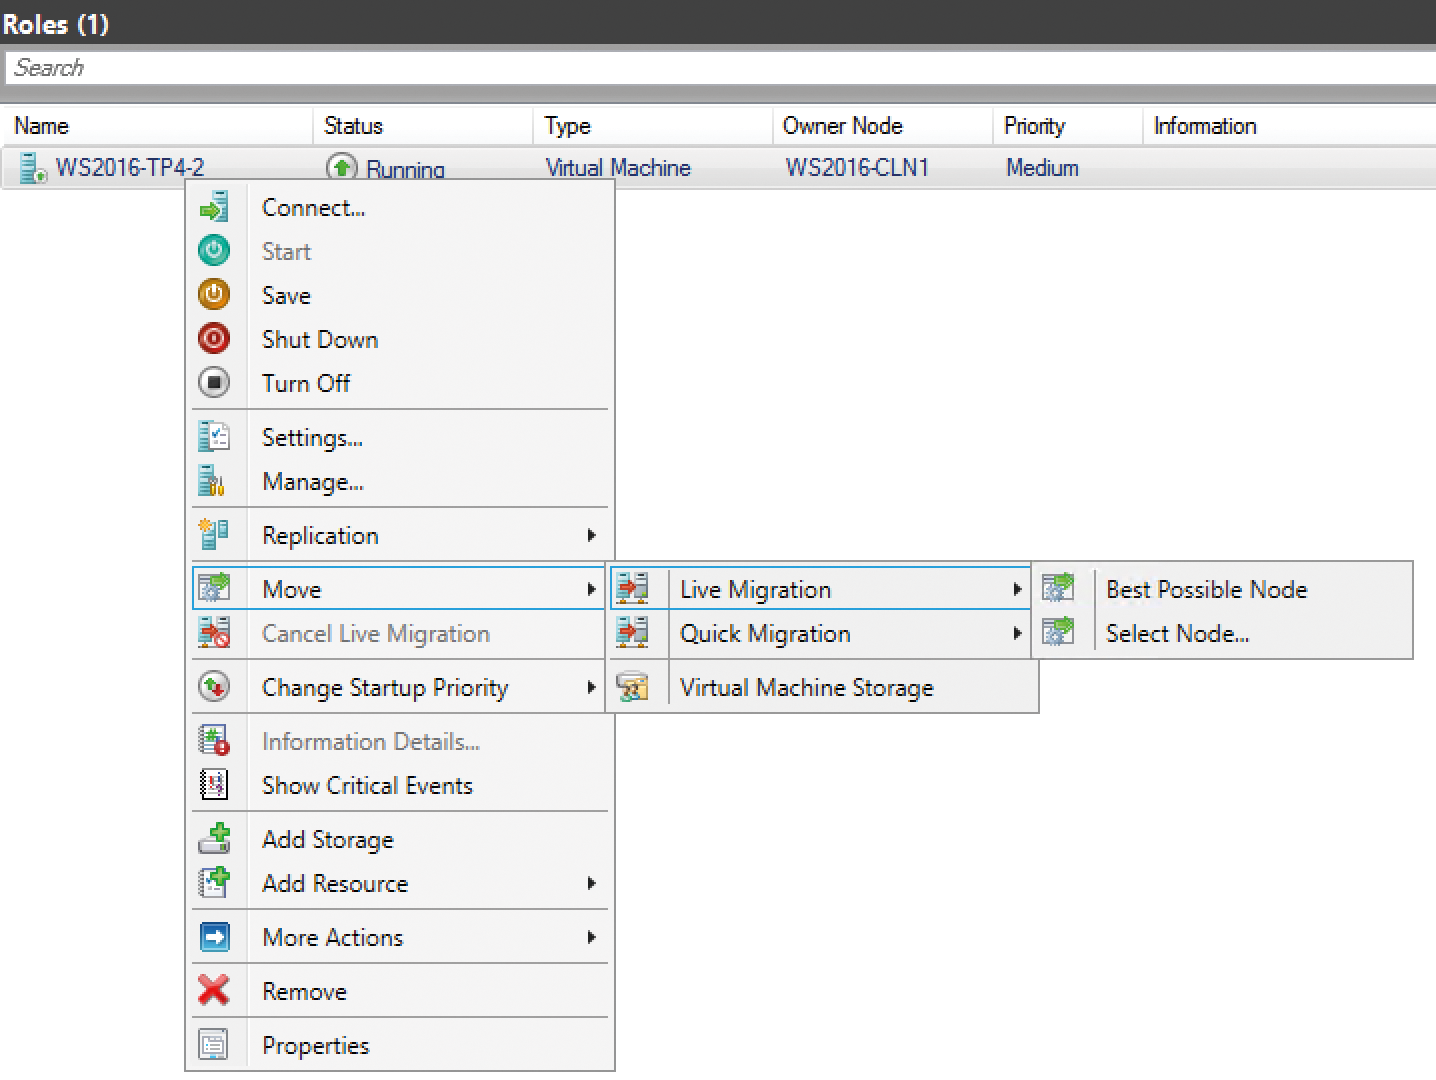Click Show Critical Events

(x=367, y=785)
